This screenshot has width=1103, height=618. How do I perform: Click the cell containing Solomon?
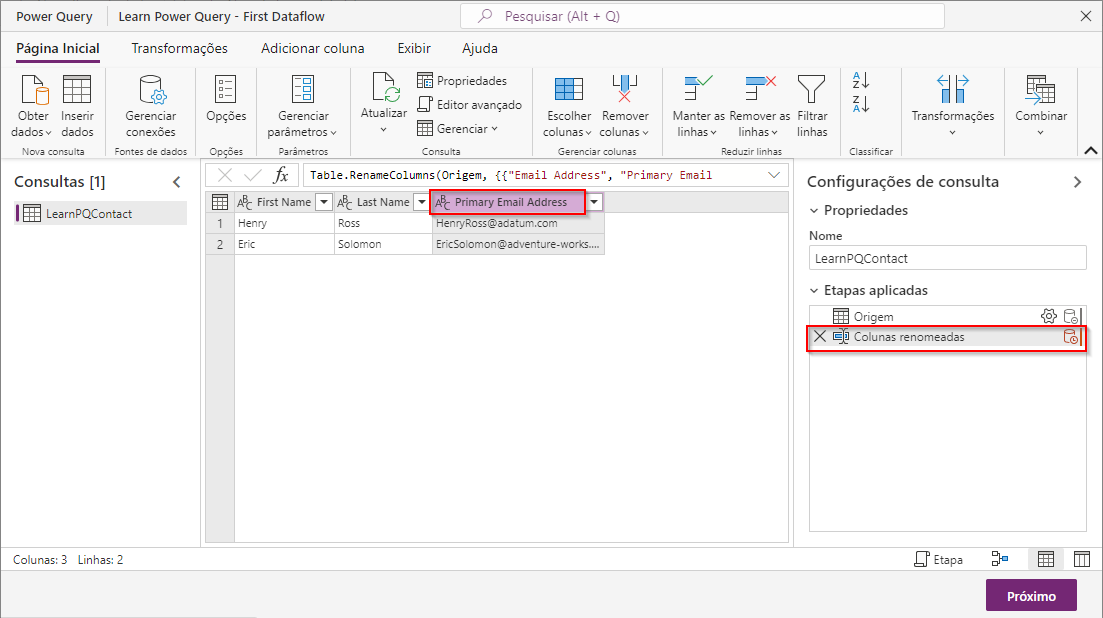(x=383, y=244)
